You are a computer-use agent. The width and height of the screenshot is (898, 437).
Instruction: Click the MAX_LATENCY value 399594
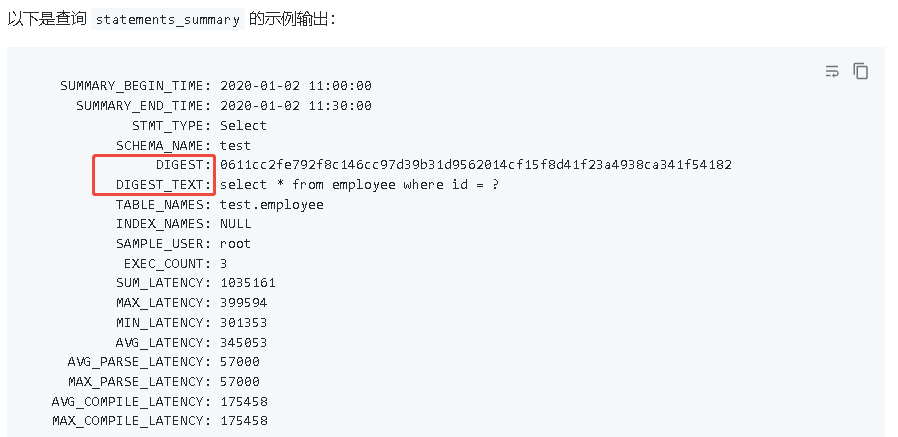243,302
